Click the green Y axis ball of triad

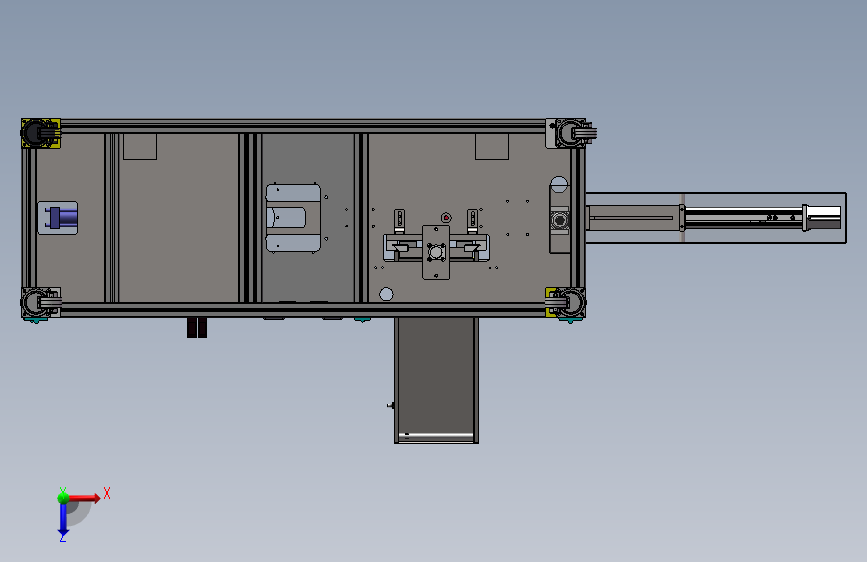[x=63, y=498]
